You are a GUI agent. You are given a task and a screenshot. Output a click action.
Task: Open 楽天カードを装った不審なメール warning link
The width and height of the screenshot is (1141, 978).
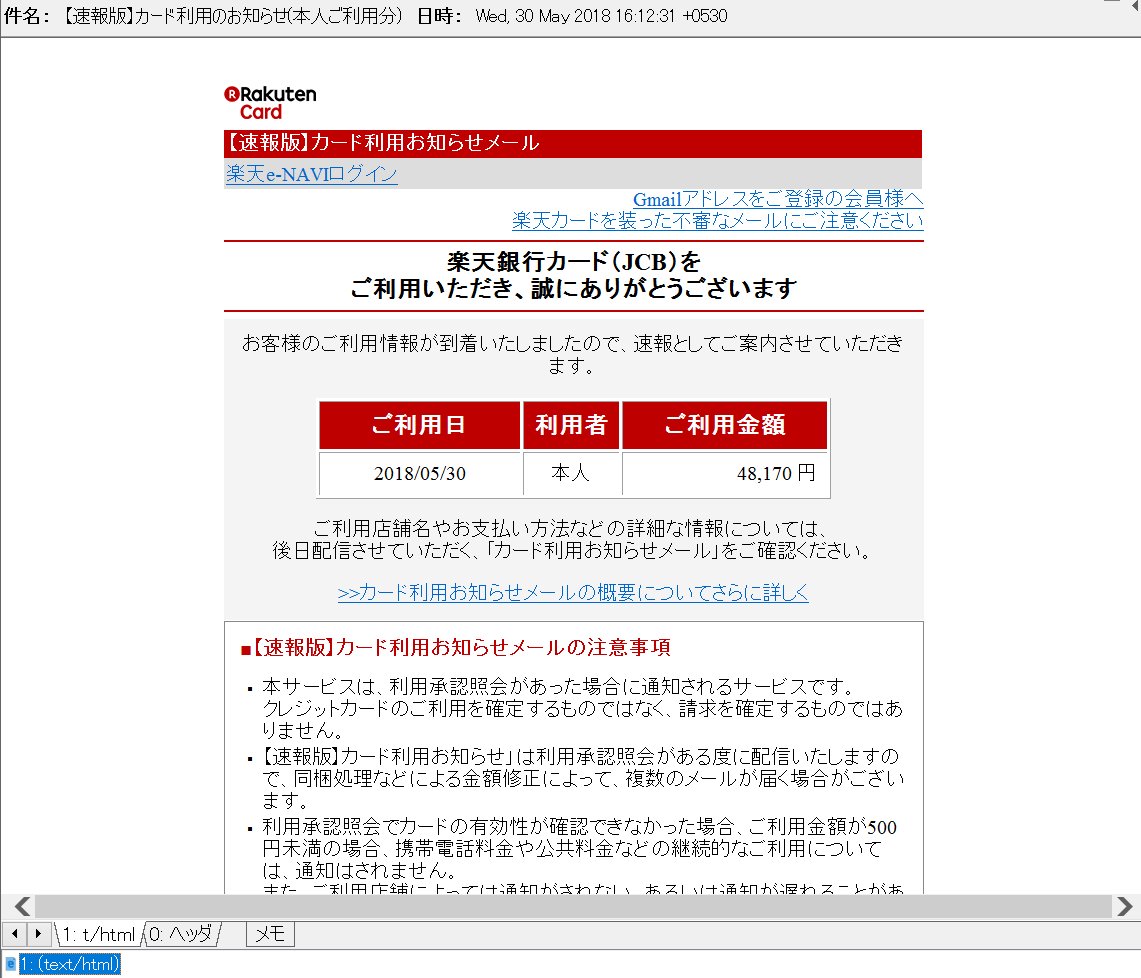[x=717, y=220]
